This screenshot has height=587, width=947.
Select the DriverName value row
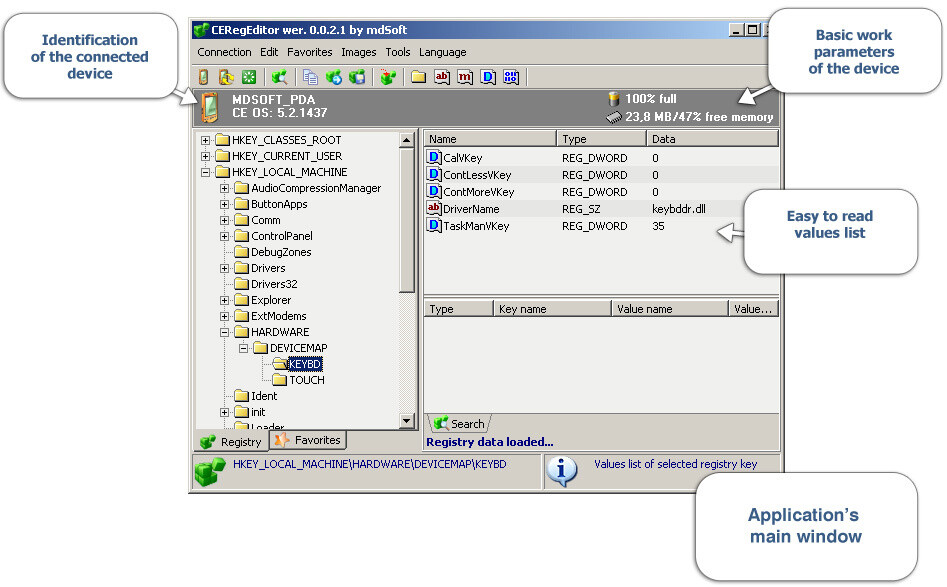pos(470,209)
